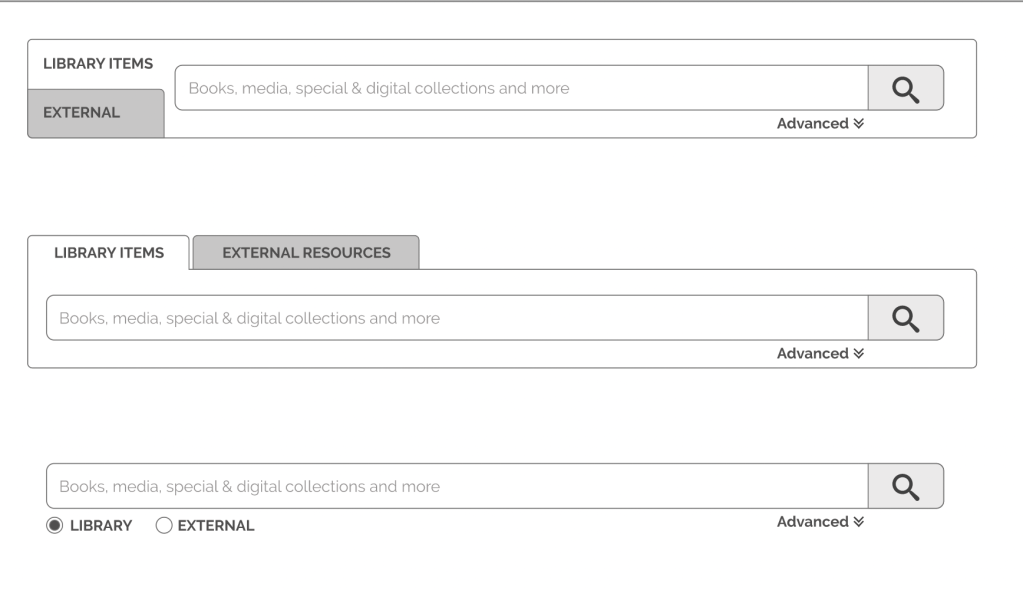The width and height of the screenshot is (1023, 594).
Task: Click the double-chevron icon in the vertical-tab panel
Action: pos(858,124)
